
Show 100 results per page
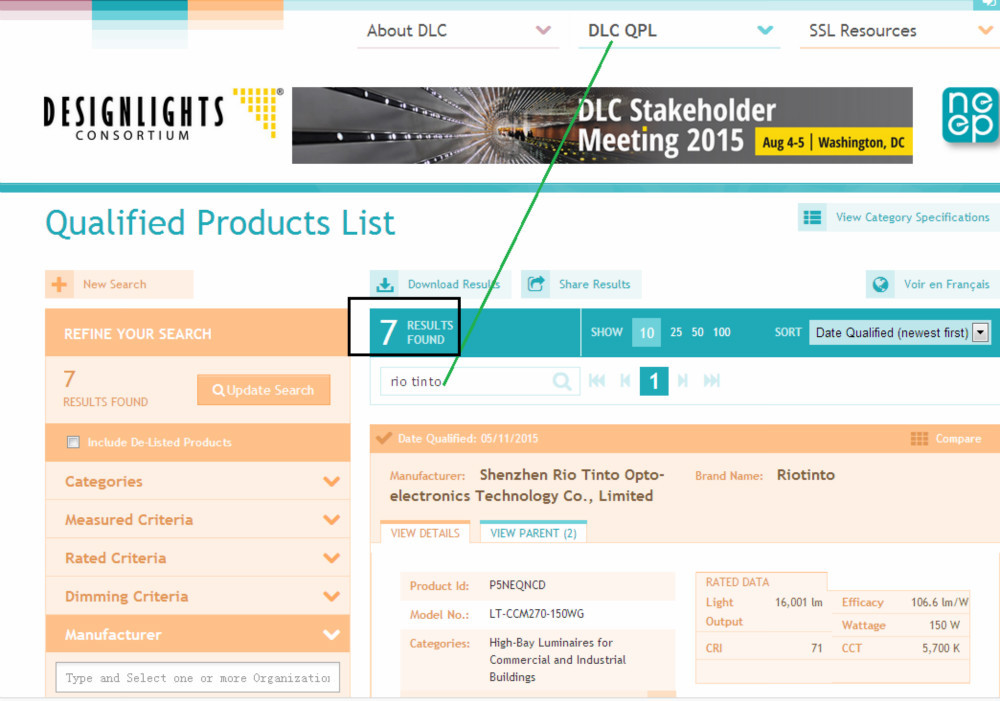tap(722, 332)
